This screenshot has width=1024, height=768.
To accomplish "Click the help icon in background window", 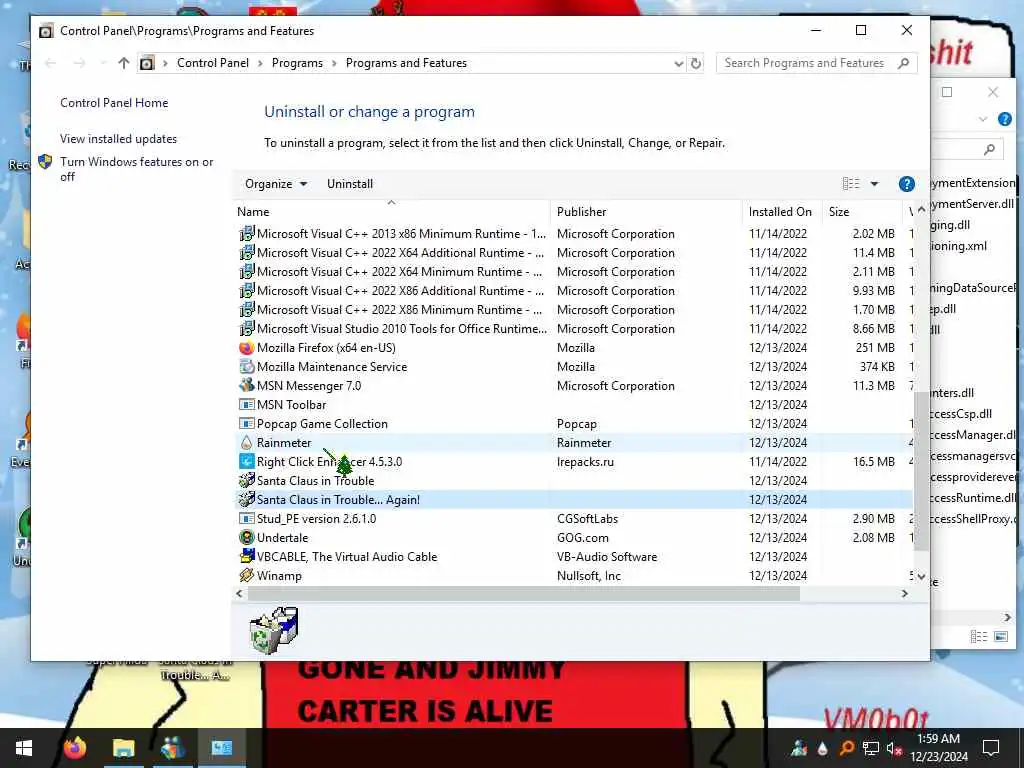I will 1004,120.
